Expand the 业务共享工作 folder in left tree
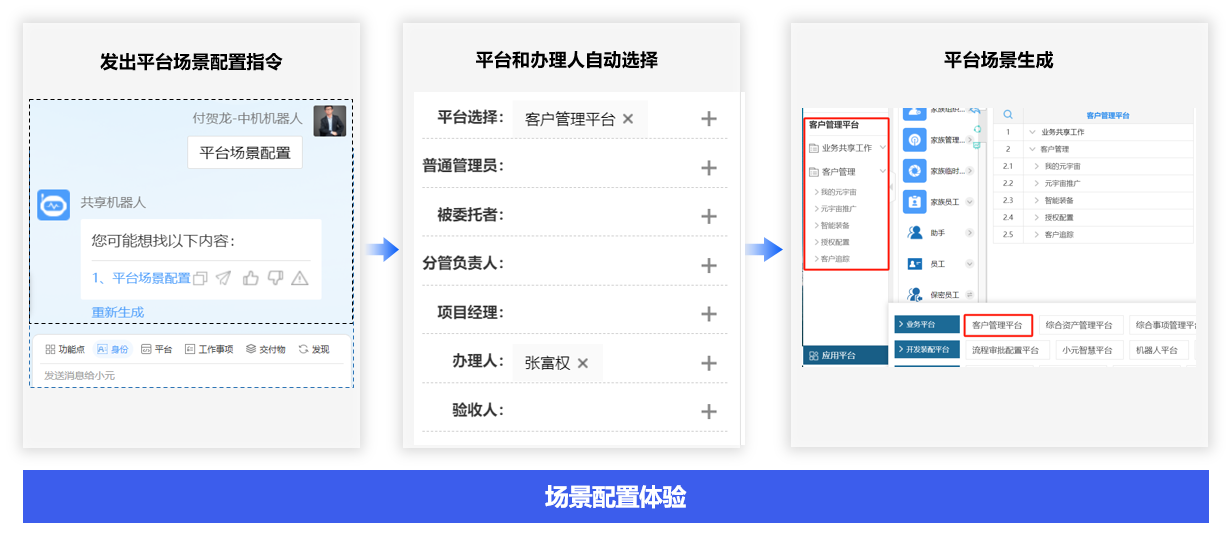The height and width of the screenshot is (541, 1231). pos(883,147)
